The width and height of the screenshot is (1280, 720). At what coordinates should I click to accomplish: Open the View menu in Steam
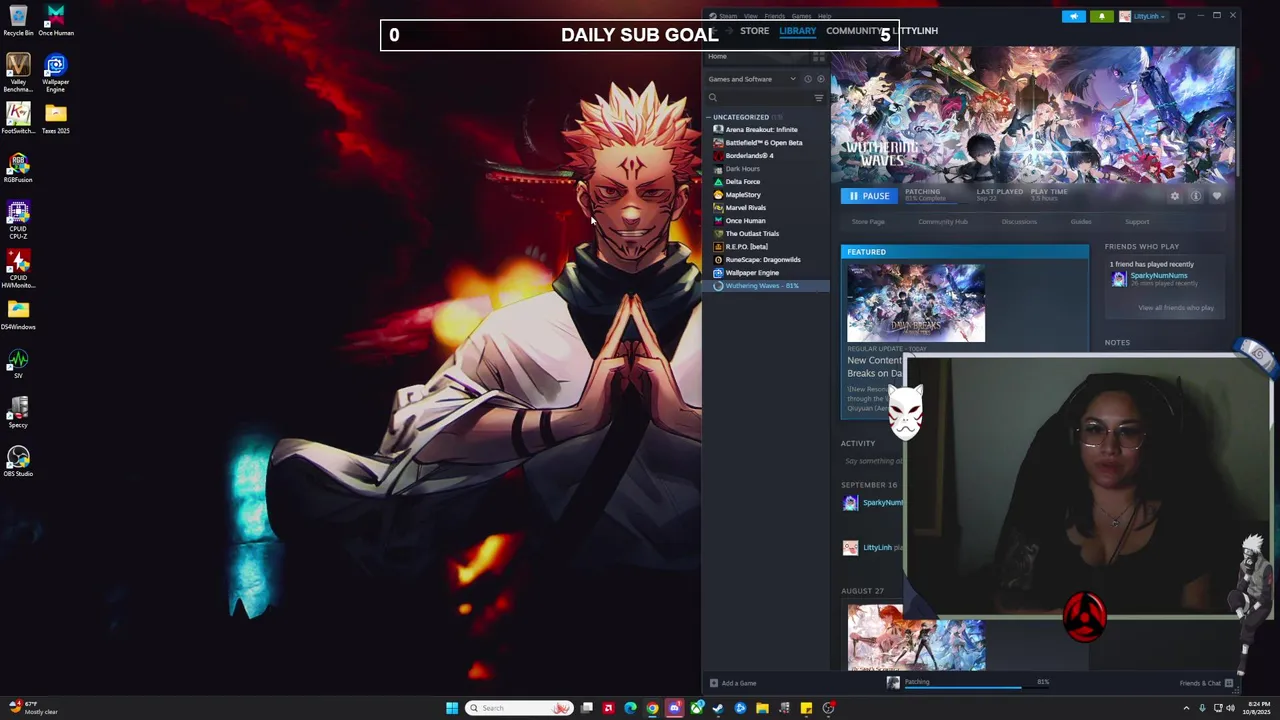point(750,16)
